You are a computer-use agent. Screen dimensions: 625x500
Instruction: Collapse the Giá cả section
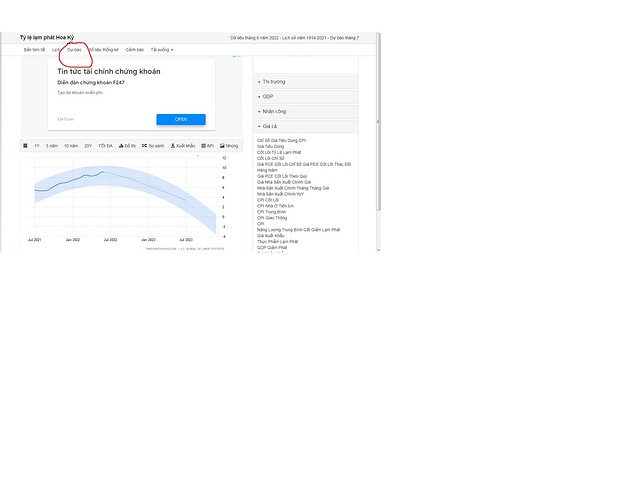(x=269, y=126)
